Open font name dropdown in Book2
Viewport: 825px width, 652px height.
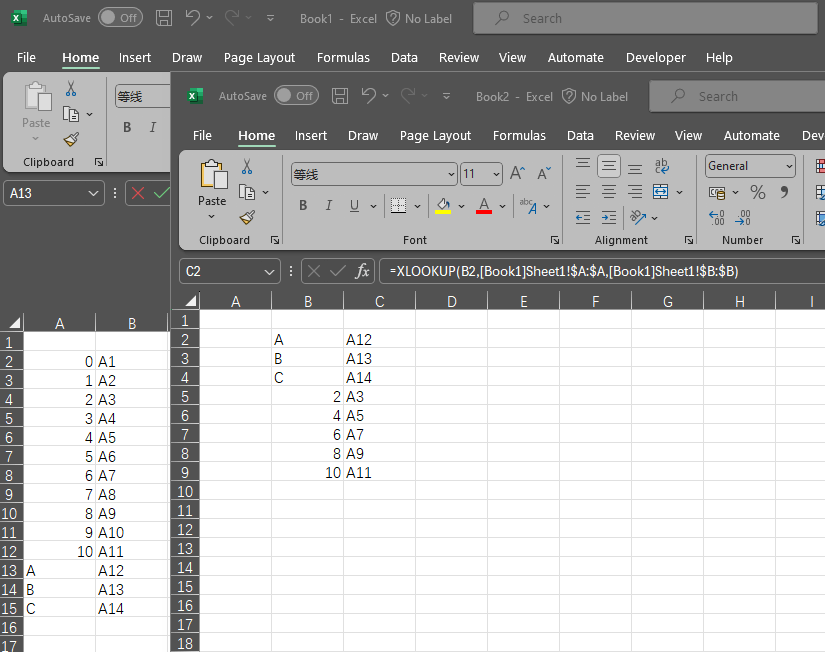pyautogui.click(x=451, y=174)
